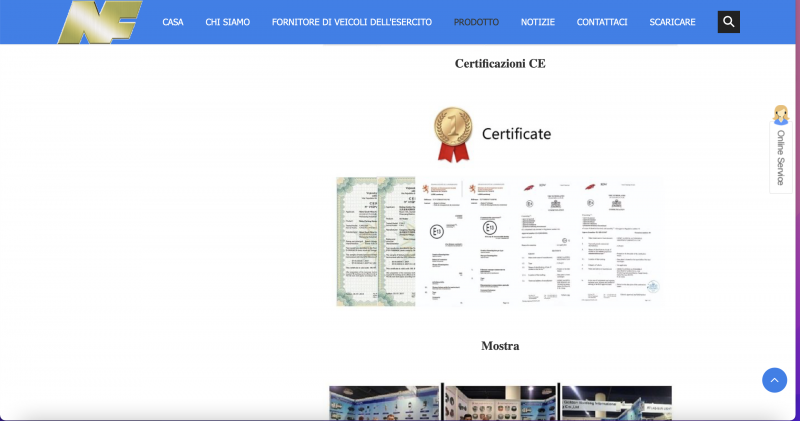Click the Online Service avatar icon
The width and height of the screenshot is (800, 421).
pyautogui.click(x=780, y=115)
